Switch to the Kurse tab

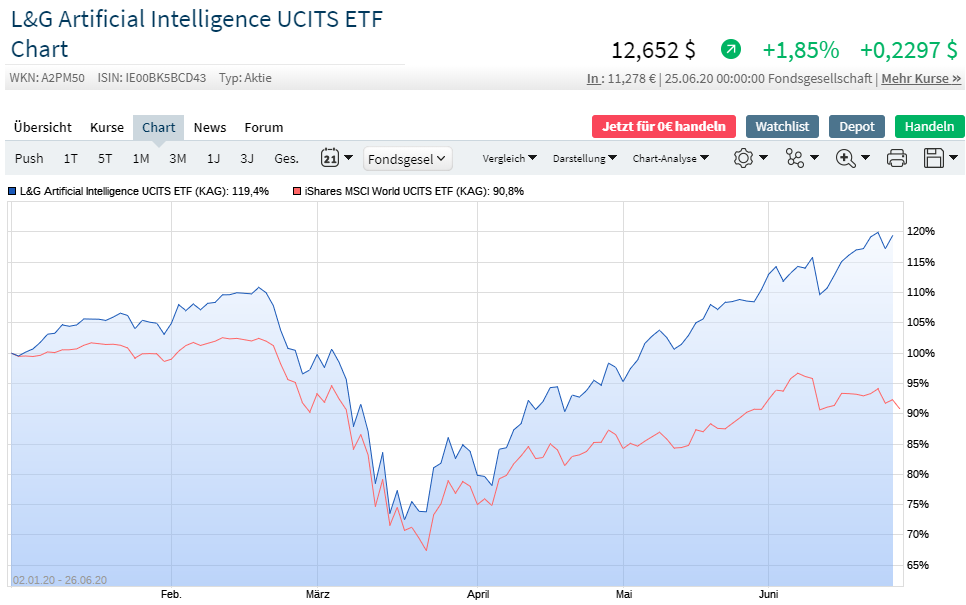[107, 127]
